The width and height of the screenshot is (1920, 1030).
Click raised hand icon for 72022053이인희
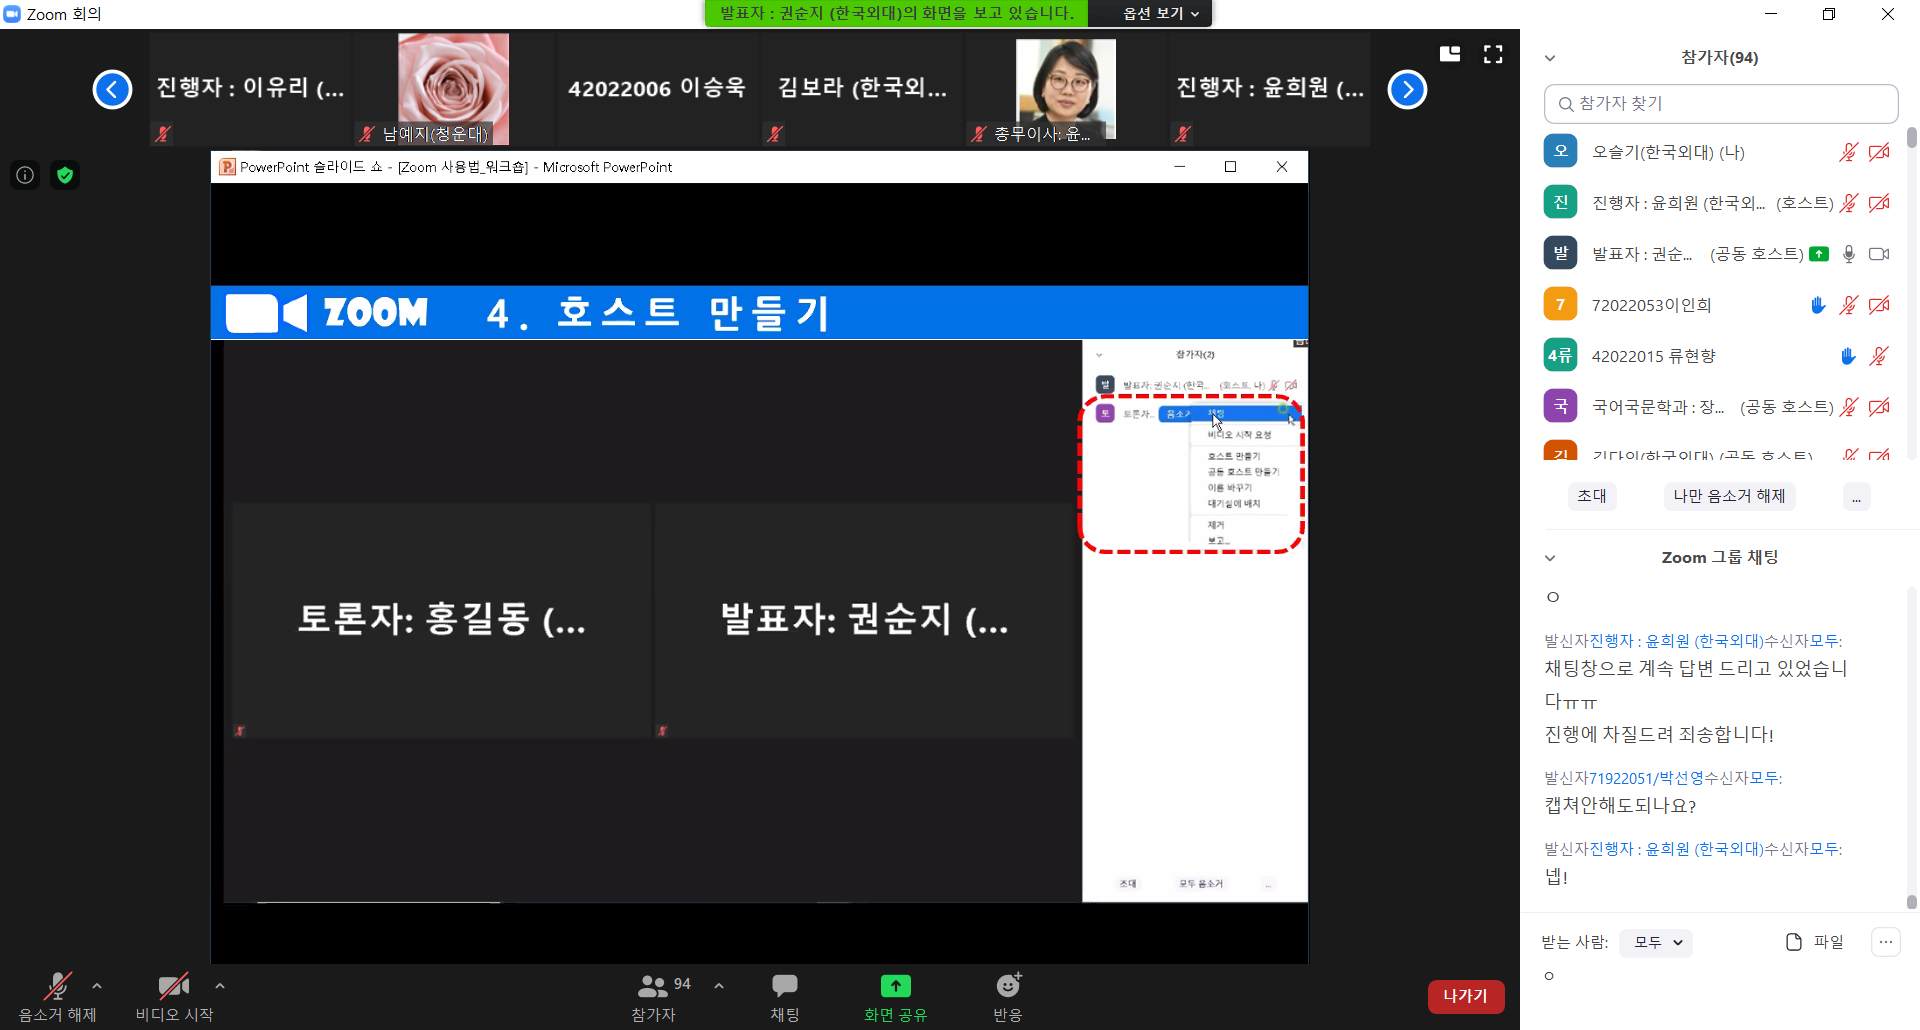pyautogui.click(x=1818, y=305)
